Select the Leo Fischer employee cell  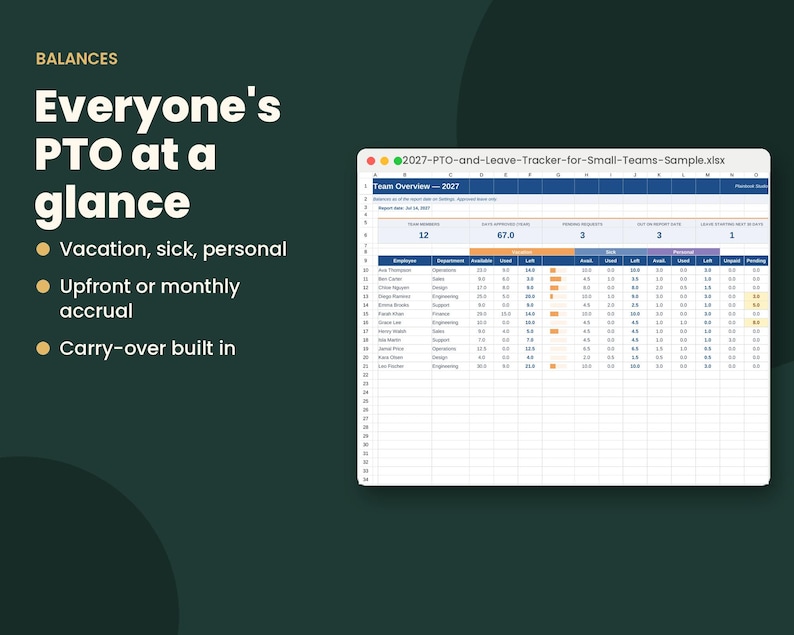[x=405, y=366]
